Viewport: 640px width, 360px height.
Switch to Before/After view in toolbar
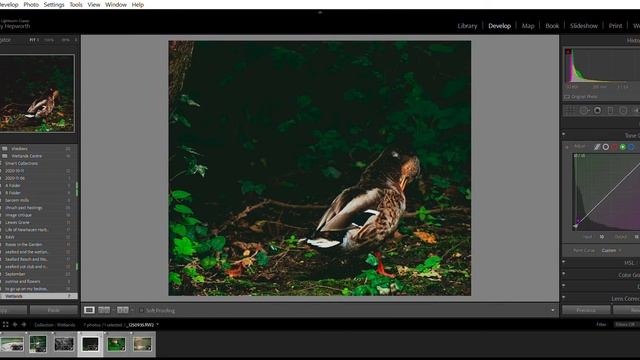[x=122, y=310]
